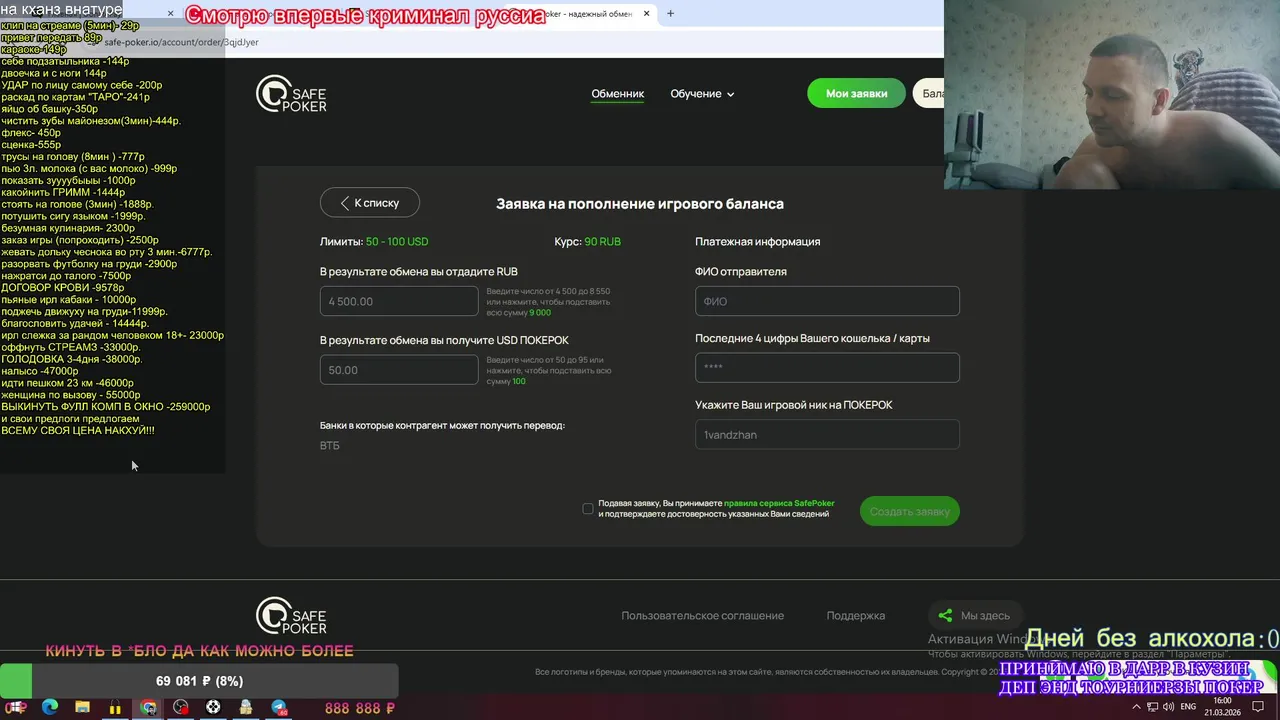This screenshot has width=1280, height=720.
Task: Click the 50 - 100 USD limits value
Action: [397, 242]
